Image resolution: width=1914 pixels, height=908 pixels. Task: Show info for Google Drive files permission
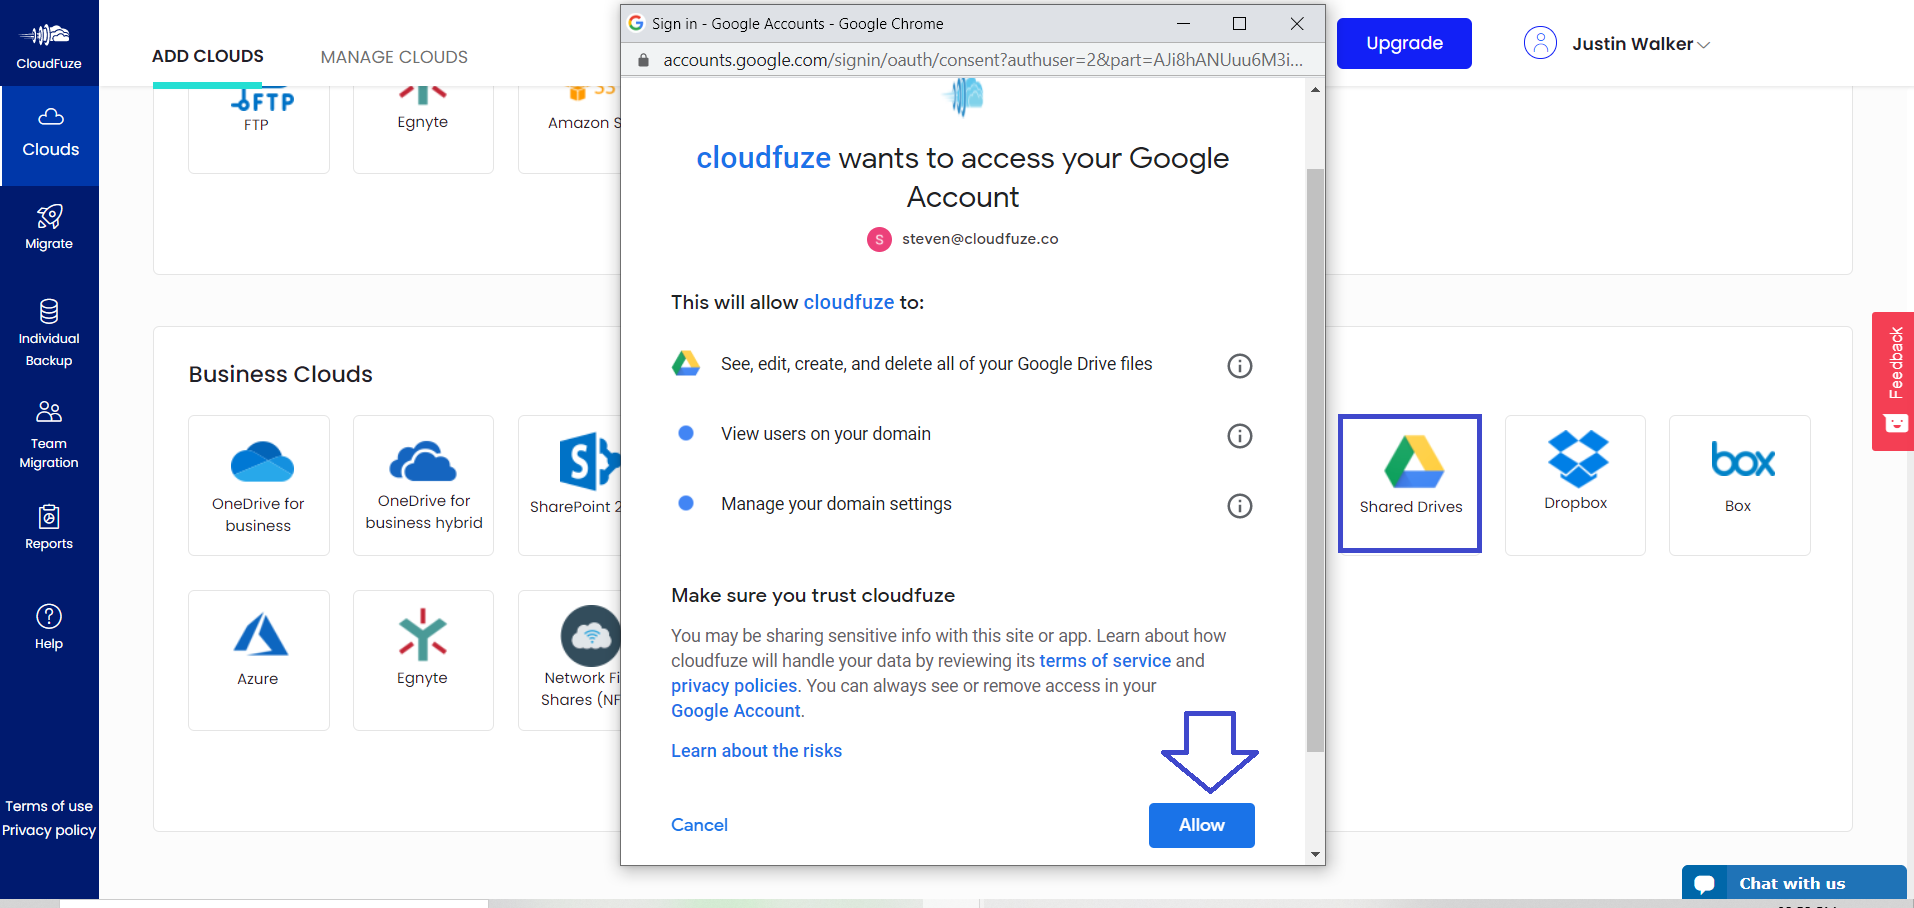click(x=1240, y=366)
